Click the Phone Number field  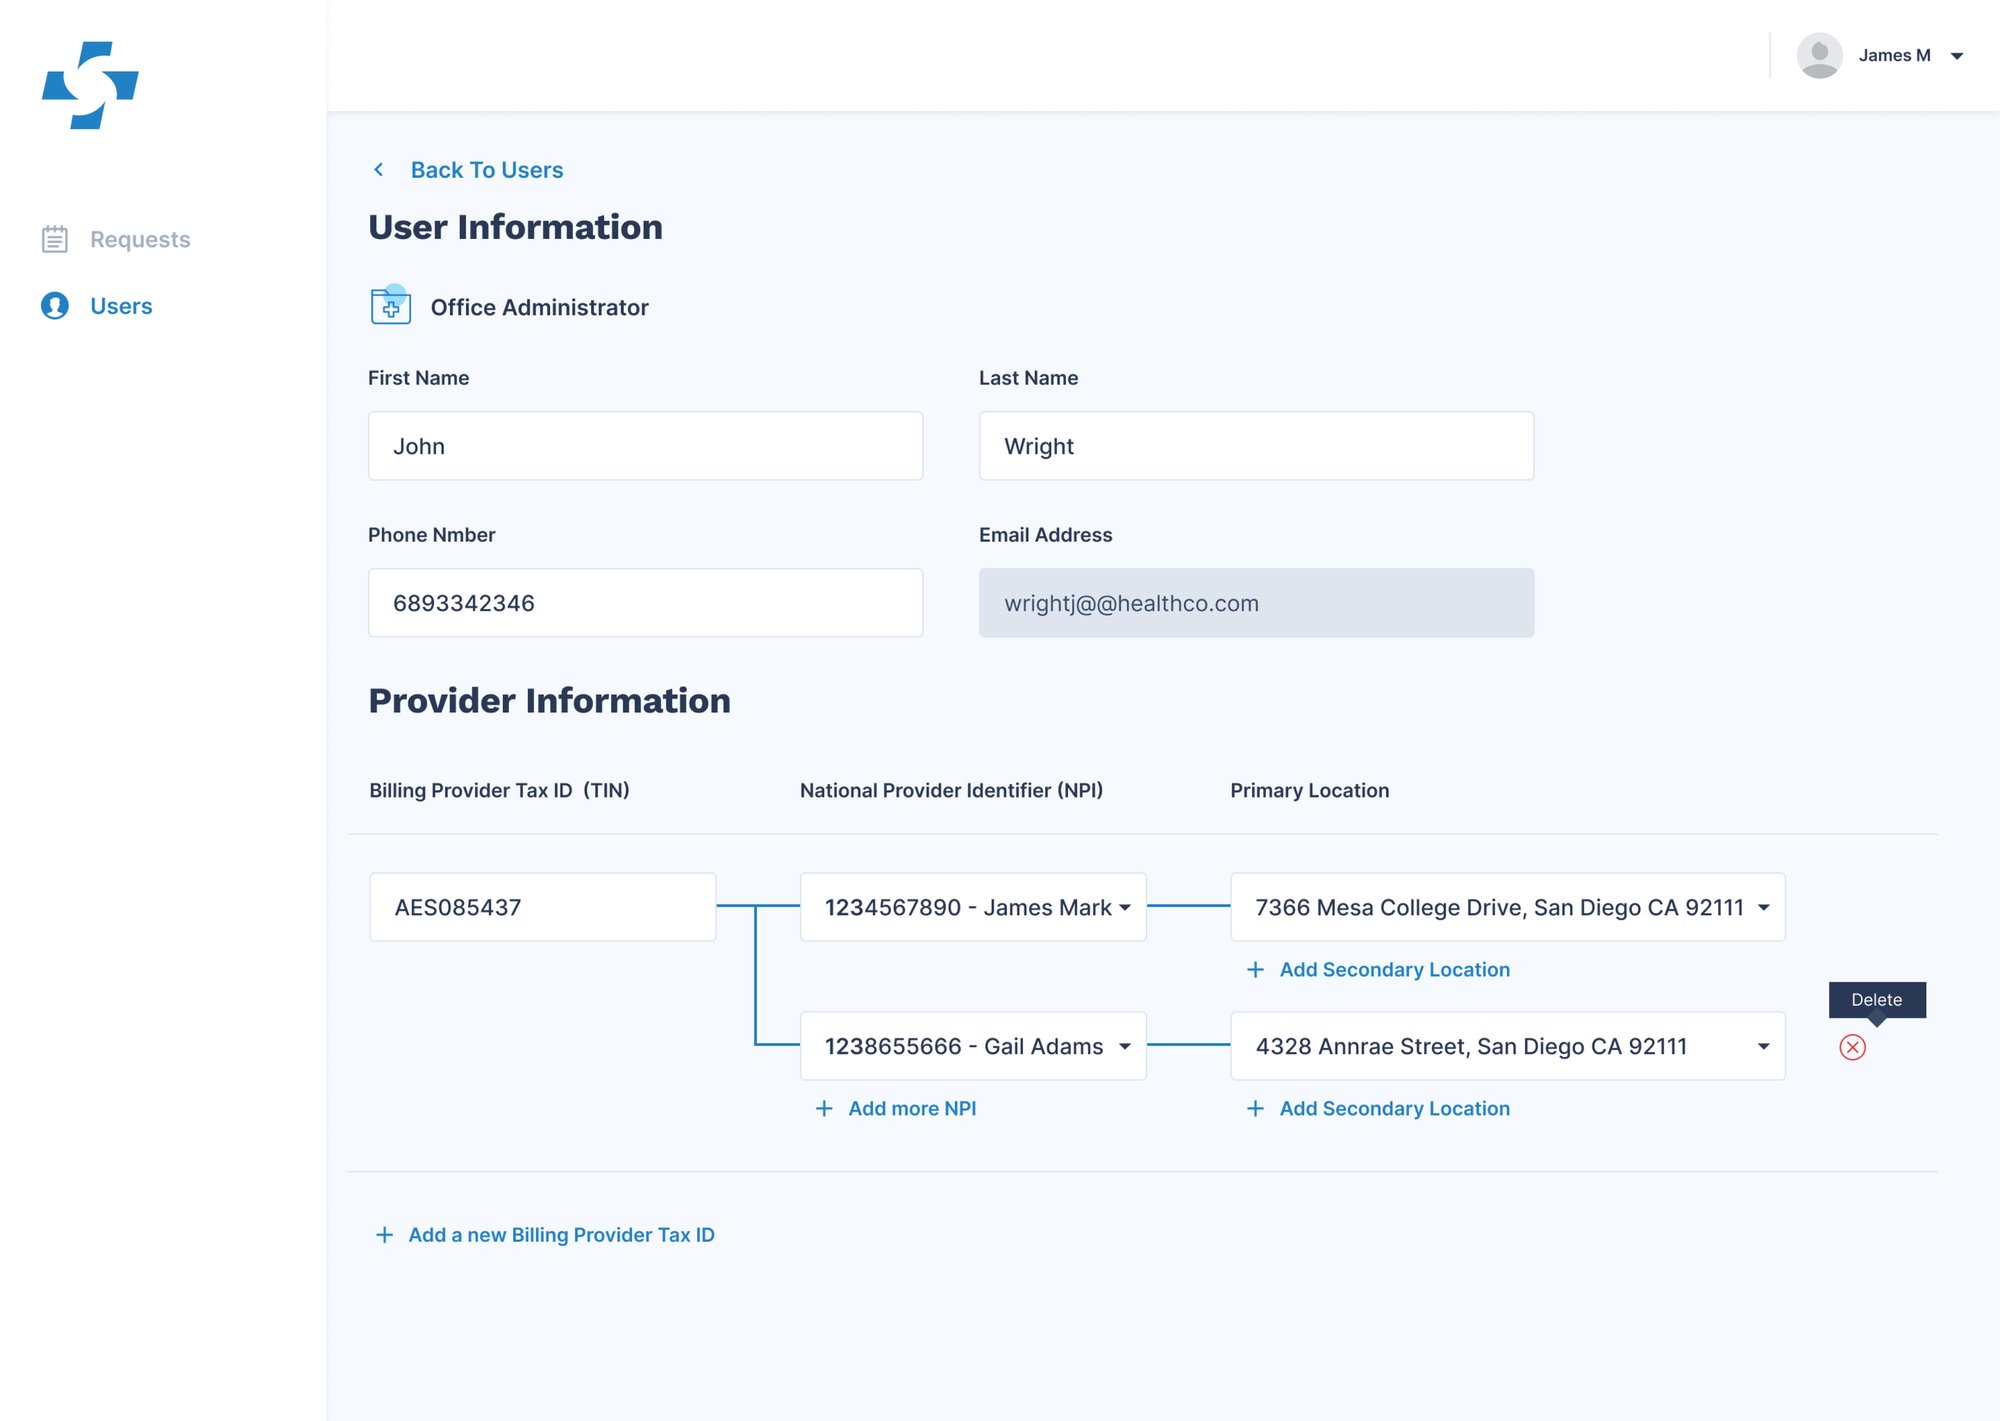(x=645, y=603)
